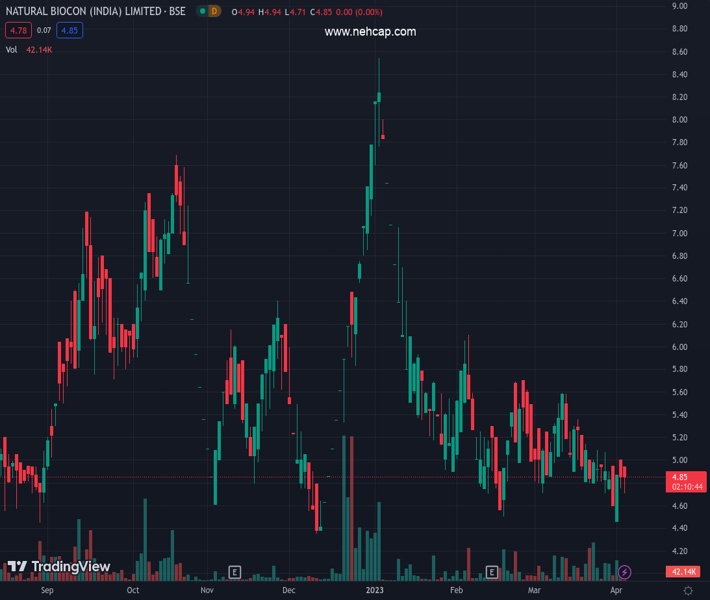Click the blue 4.85 buy price box
Image resolution: width=710 pixels, height=600 pixels.
pos(70,30)
